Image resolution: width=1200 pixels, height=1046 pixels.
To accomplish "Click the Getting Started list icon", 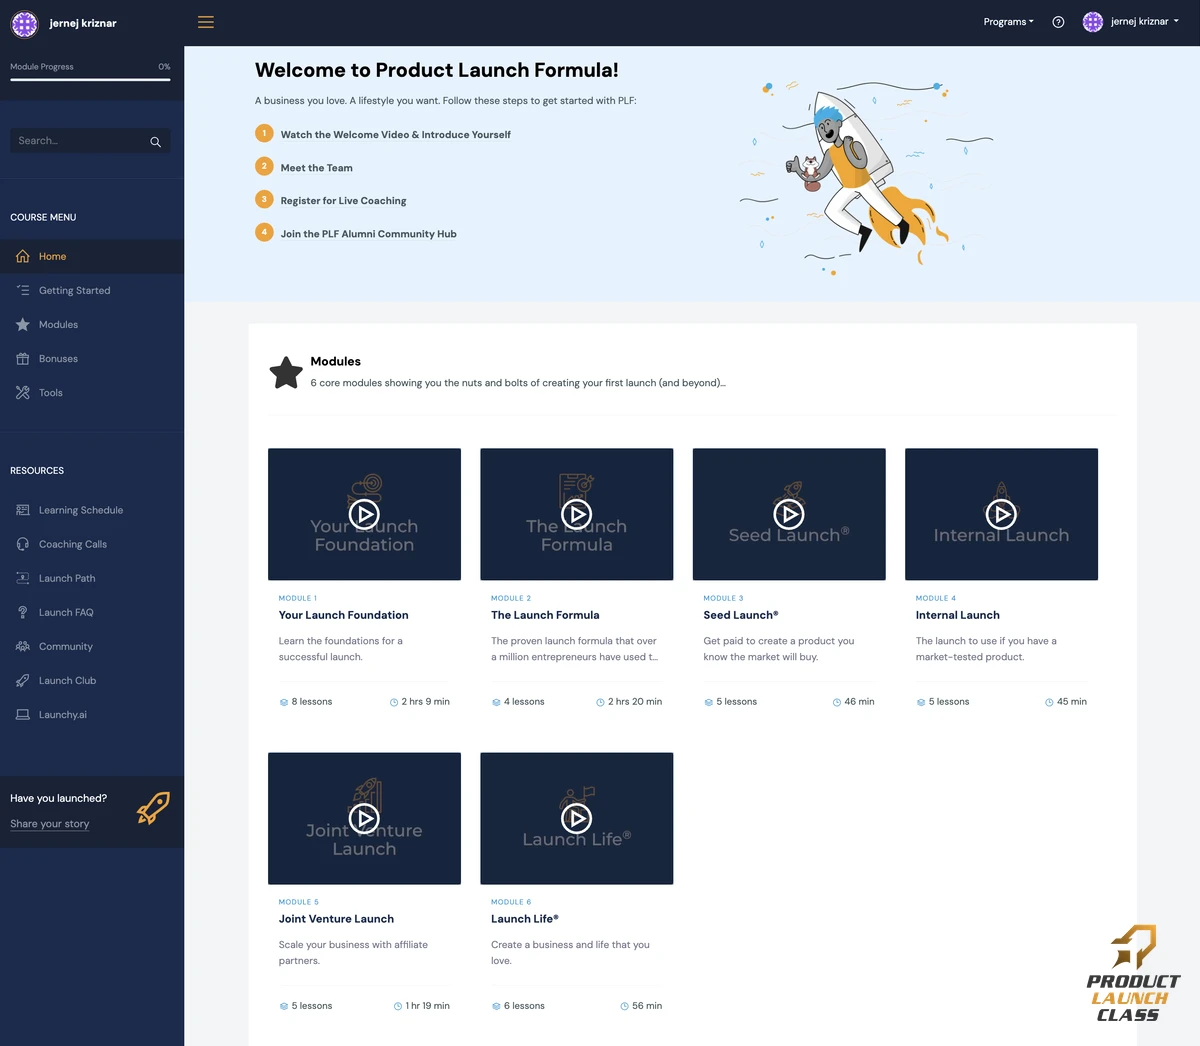I will (x=23, y=291).
